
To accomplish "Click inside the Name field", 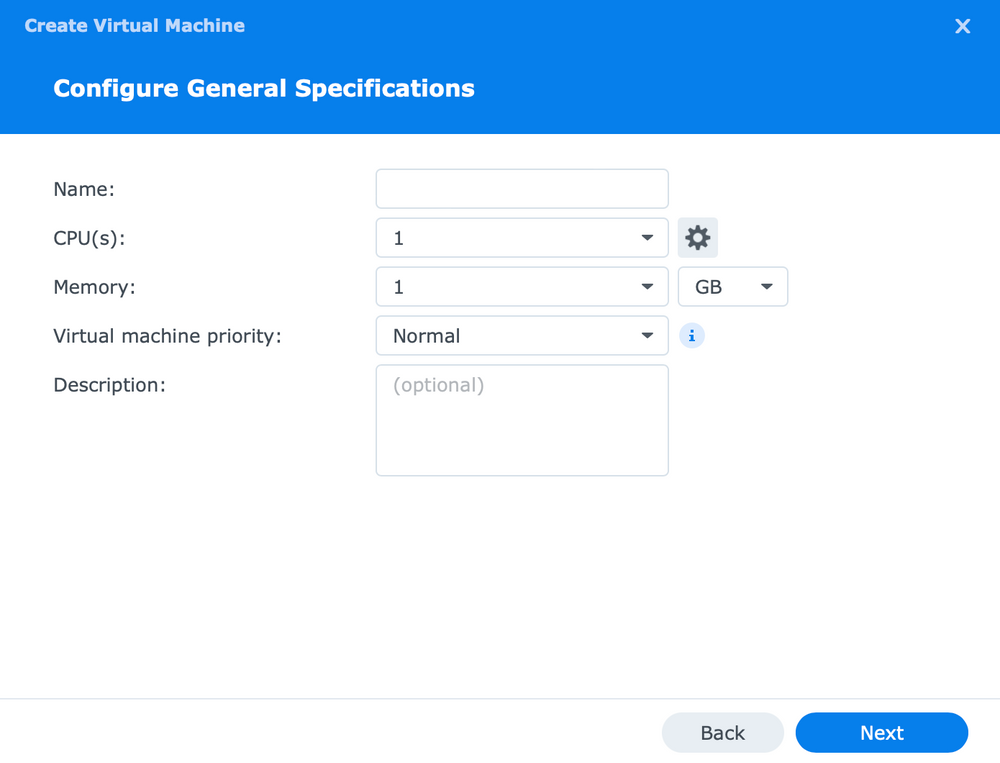I will [x=521, y=188].
